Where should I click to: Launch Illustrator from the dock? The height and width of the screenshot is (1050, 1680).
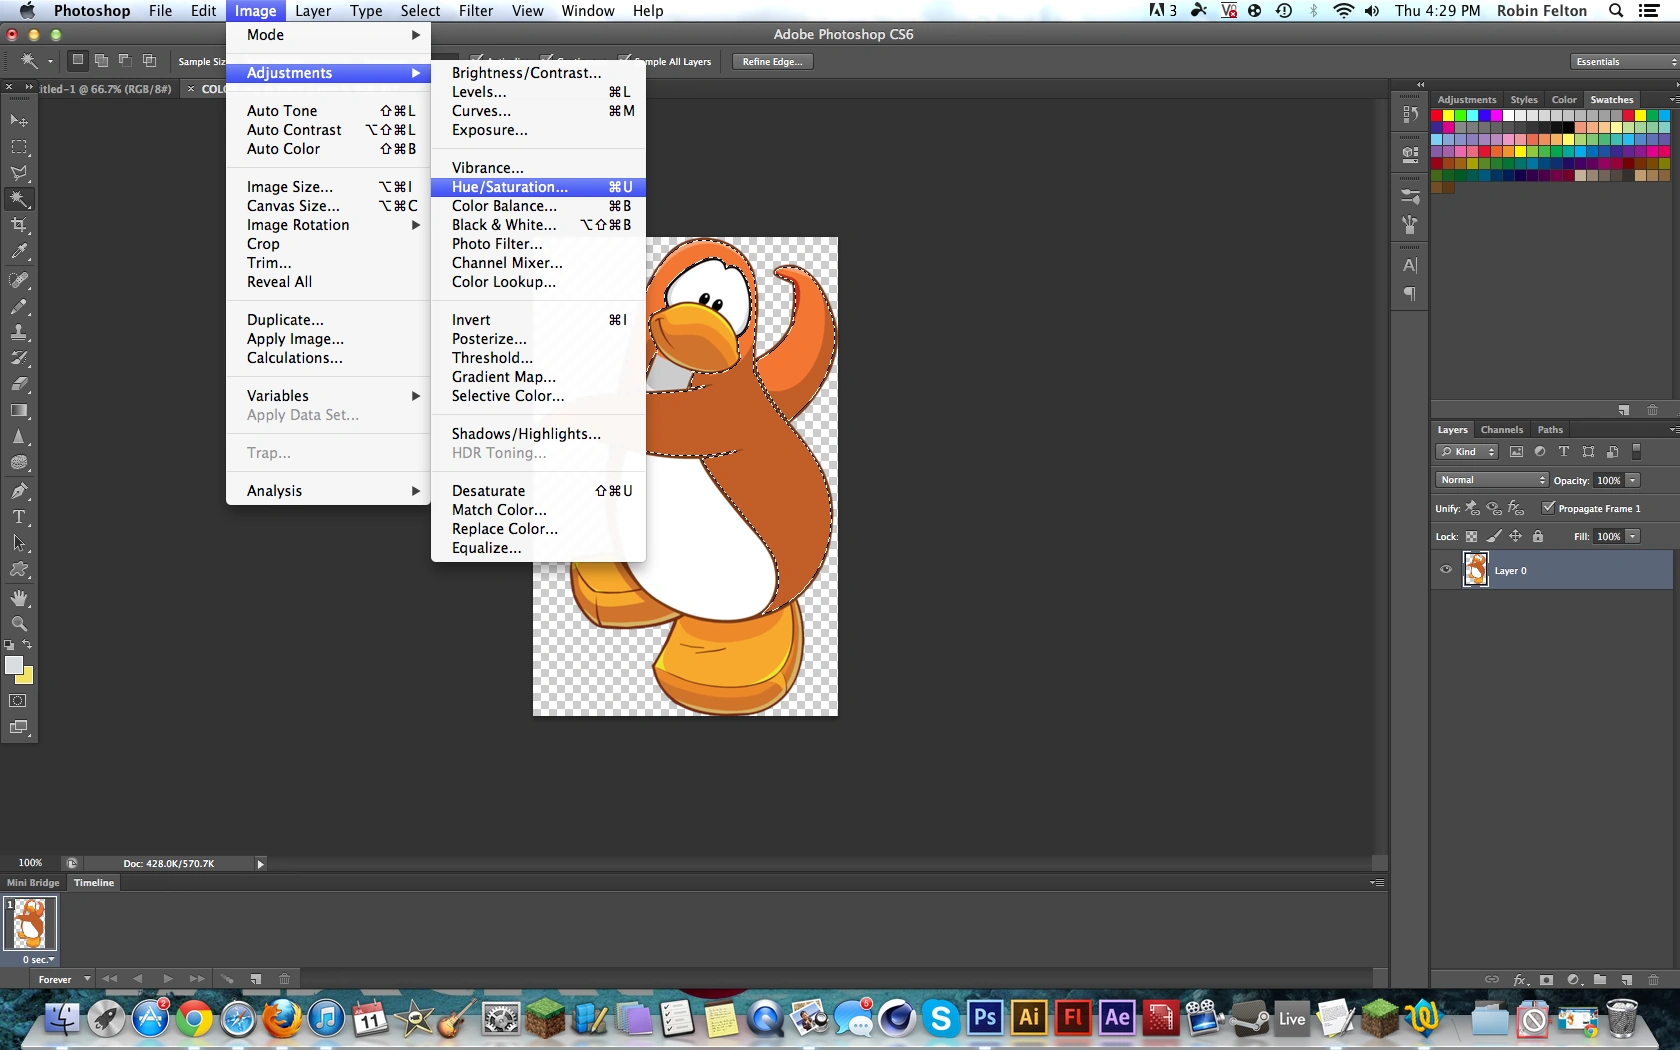point(1028,1018)
